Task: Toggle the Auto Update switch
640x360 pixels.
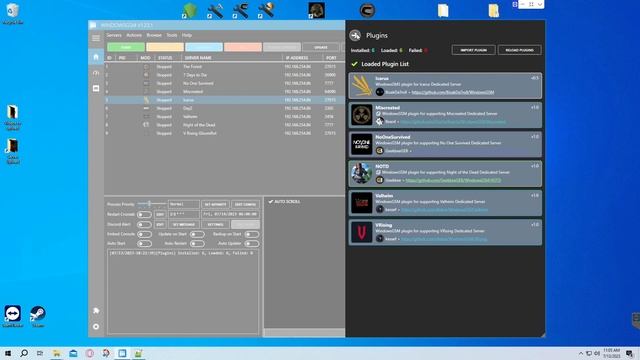Action: click(252, 244)
